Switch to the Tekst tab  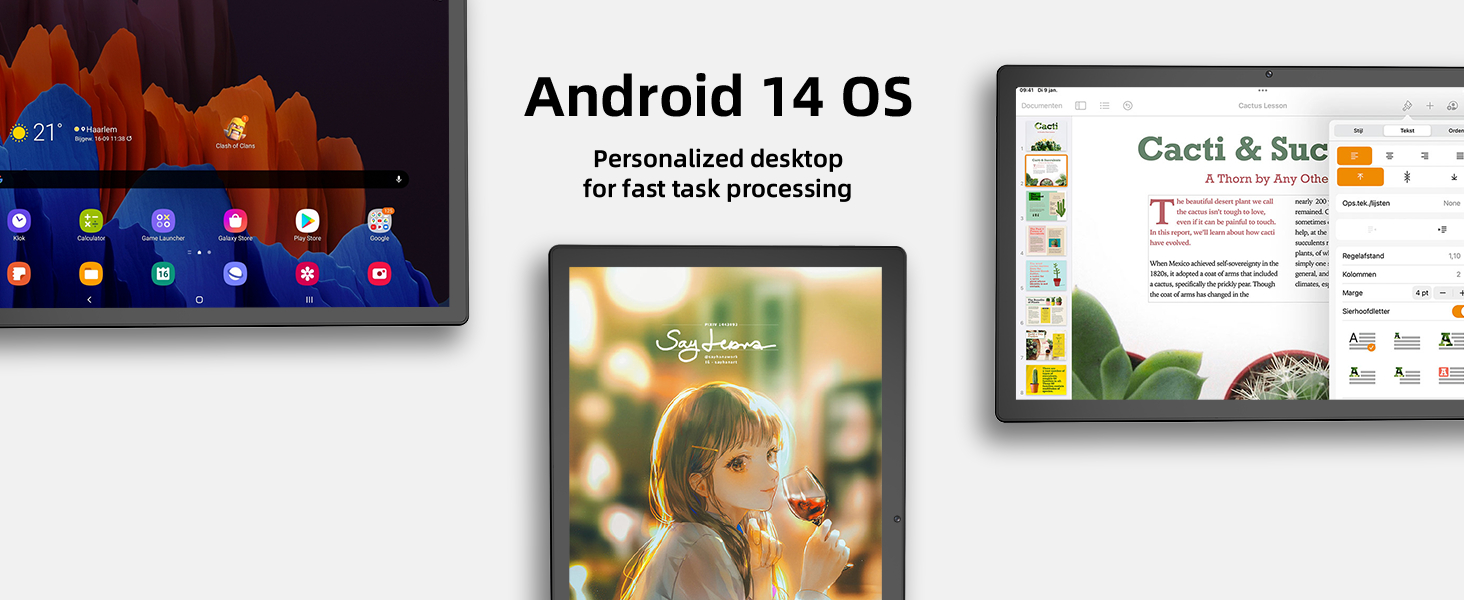tap(1407, 131)
